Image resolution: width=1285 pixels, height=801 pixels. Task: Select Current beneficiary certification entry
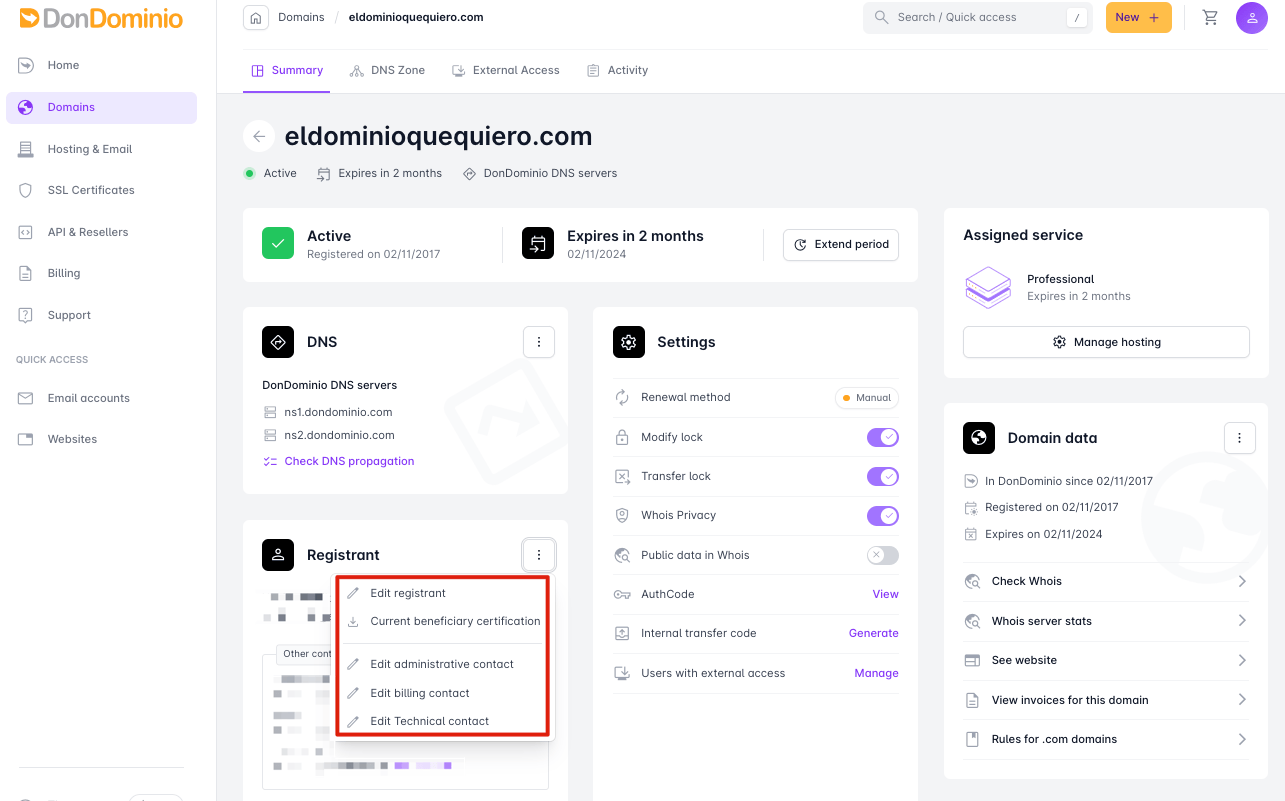pyautogui.click(x=444, y=621)
